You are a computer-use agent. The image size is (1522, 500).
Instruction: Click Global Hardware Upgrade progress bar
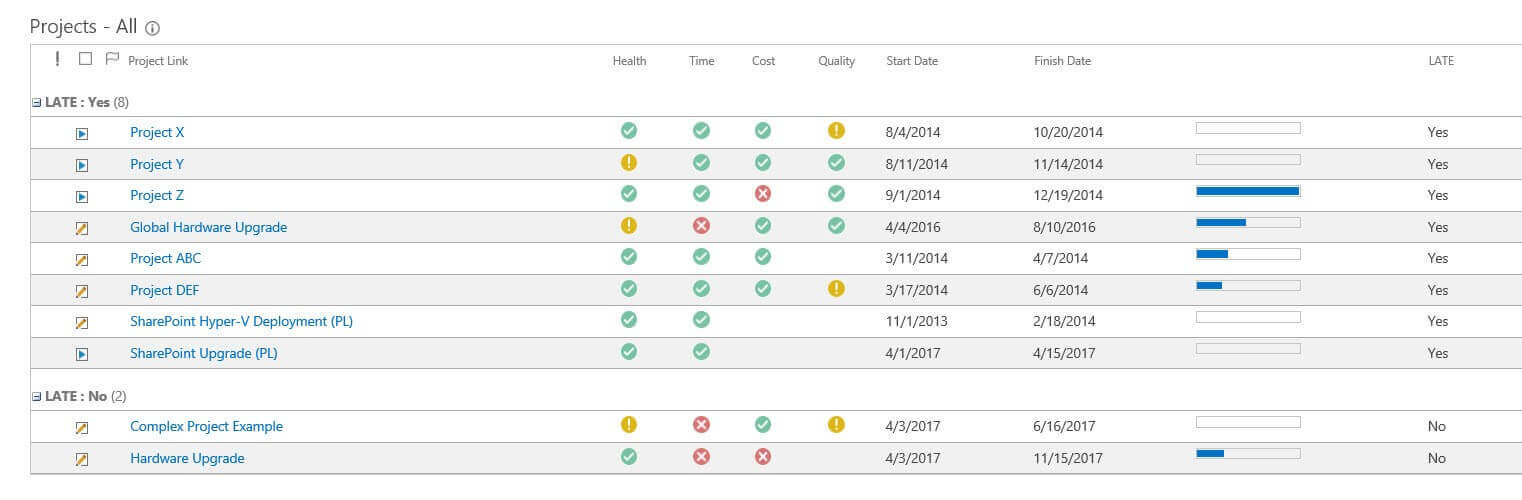coord(1248,222)
